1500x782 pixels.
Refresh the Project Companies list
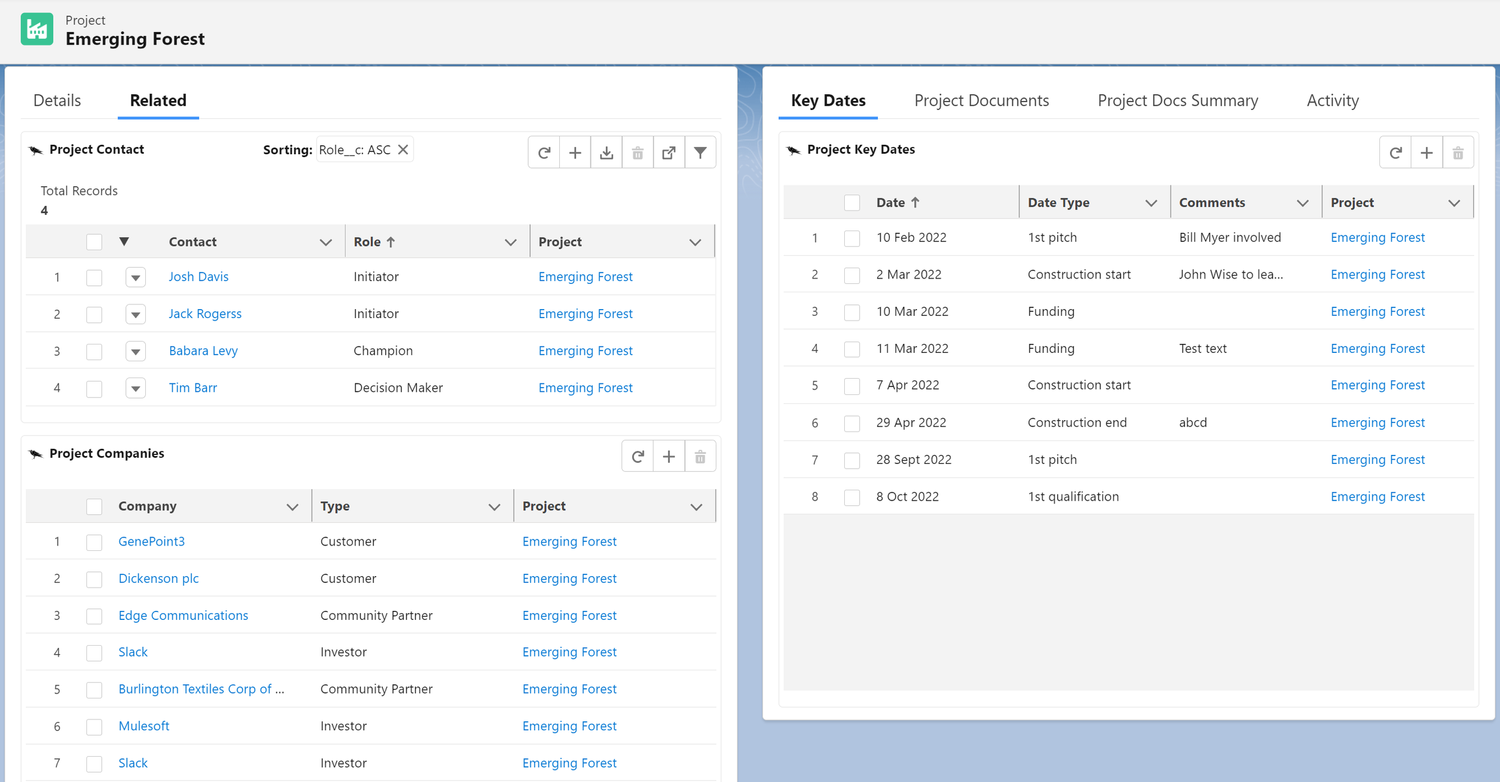638,457
